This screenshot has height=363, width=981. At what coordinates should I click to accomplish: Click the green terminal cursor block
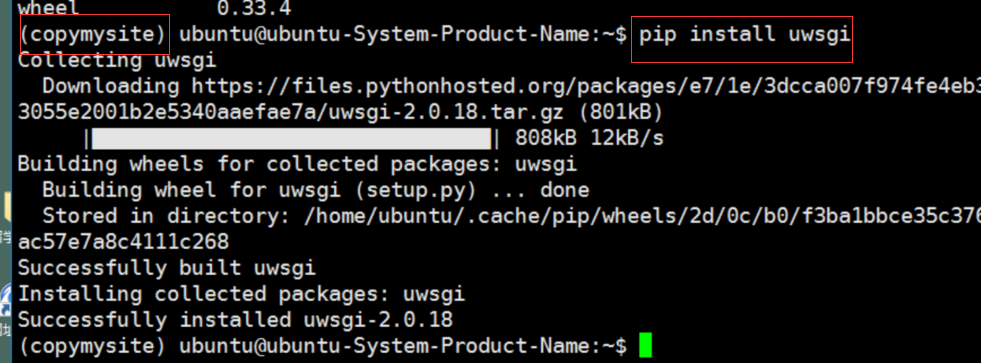click(x=646, y=346)
